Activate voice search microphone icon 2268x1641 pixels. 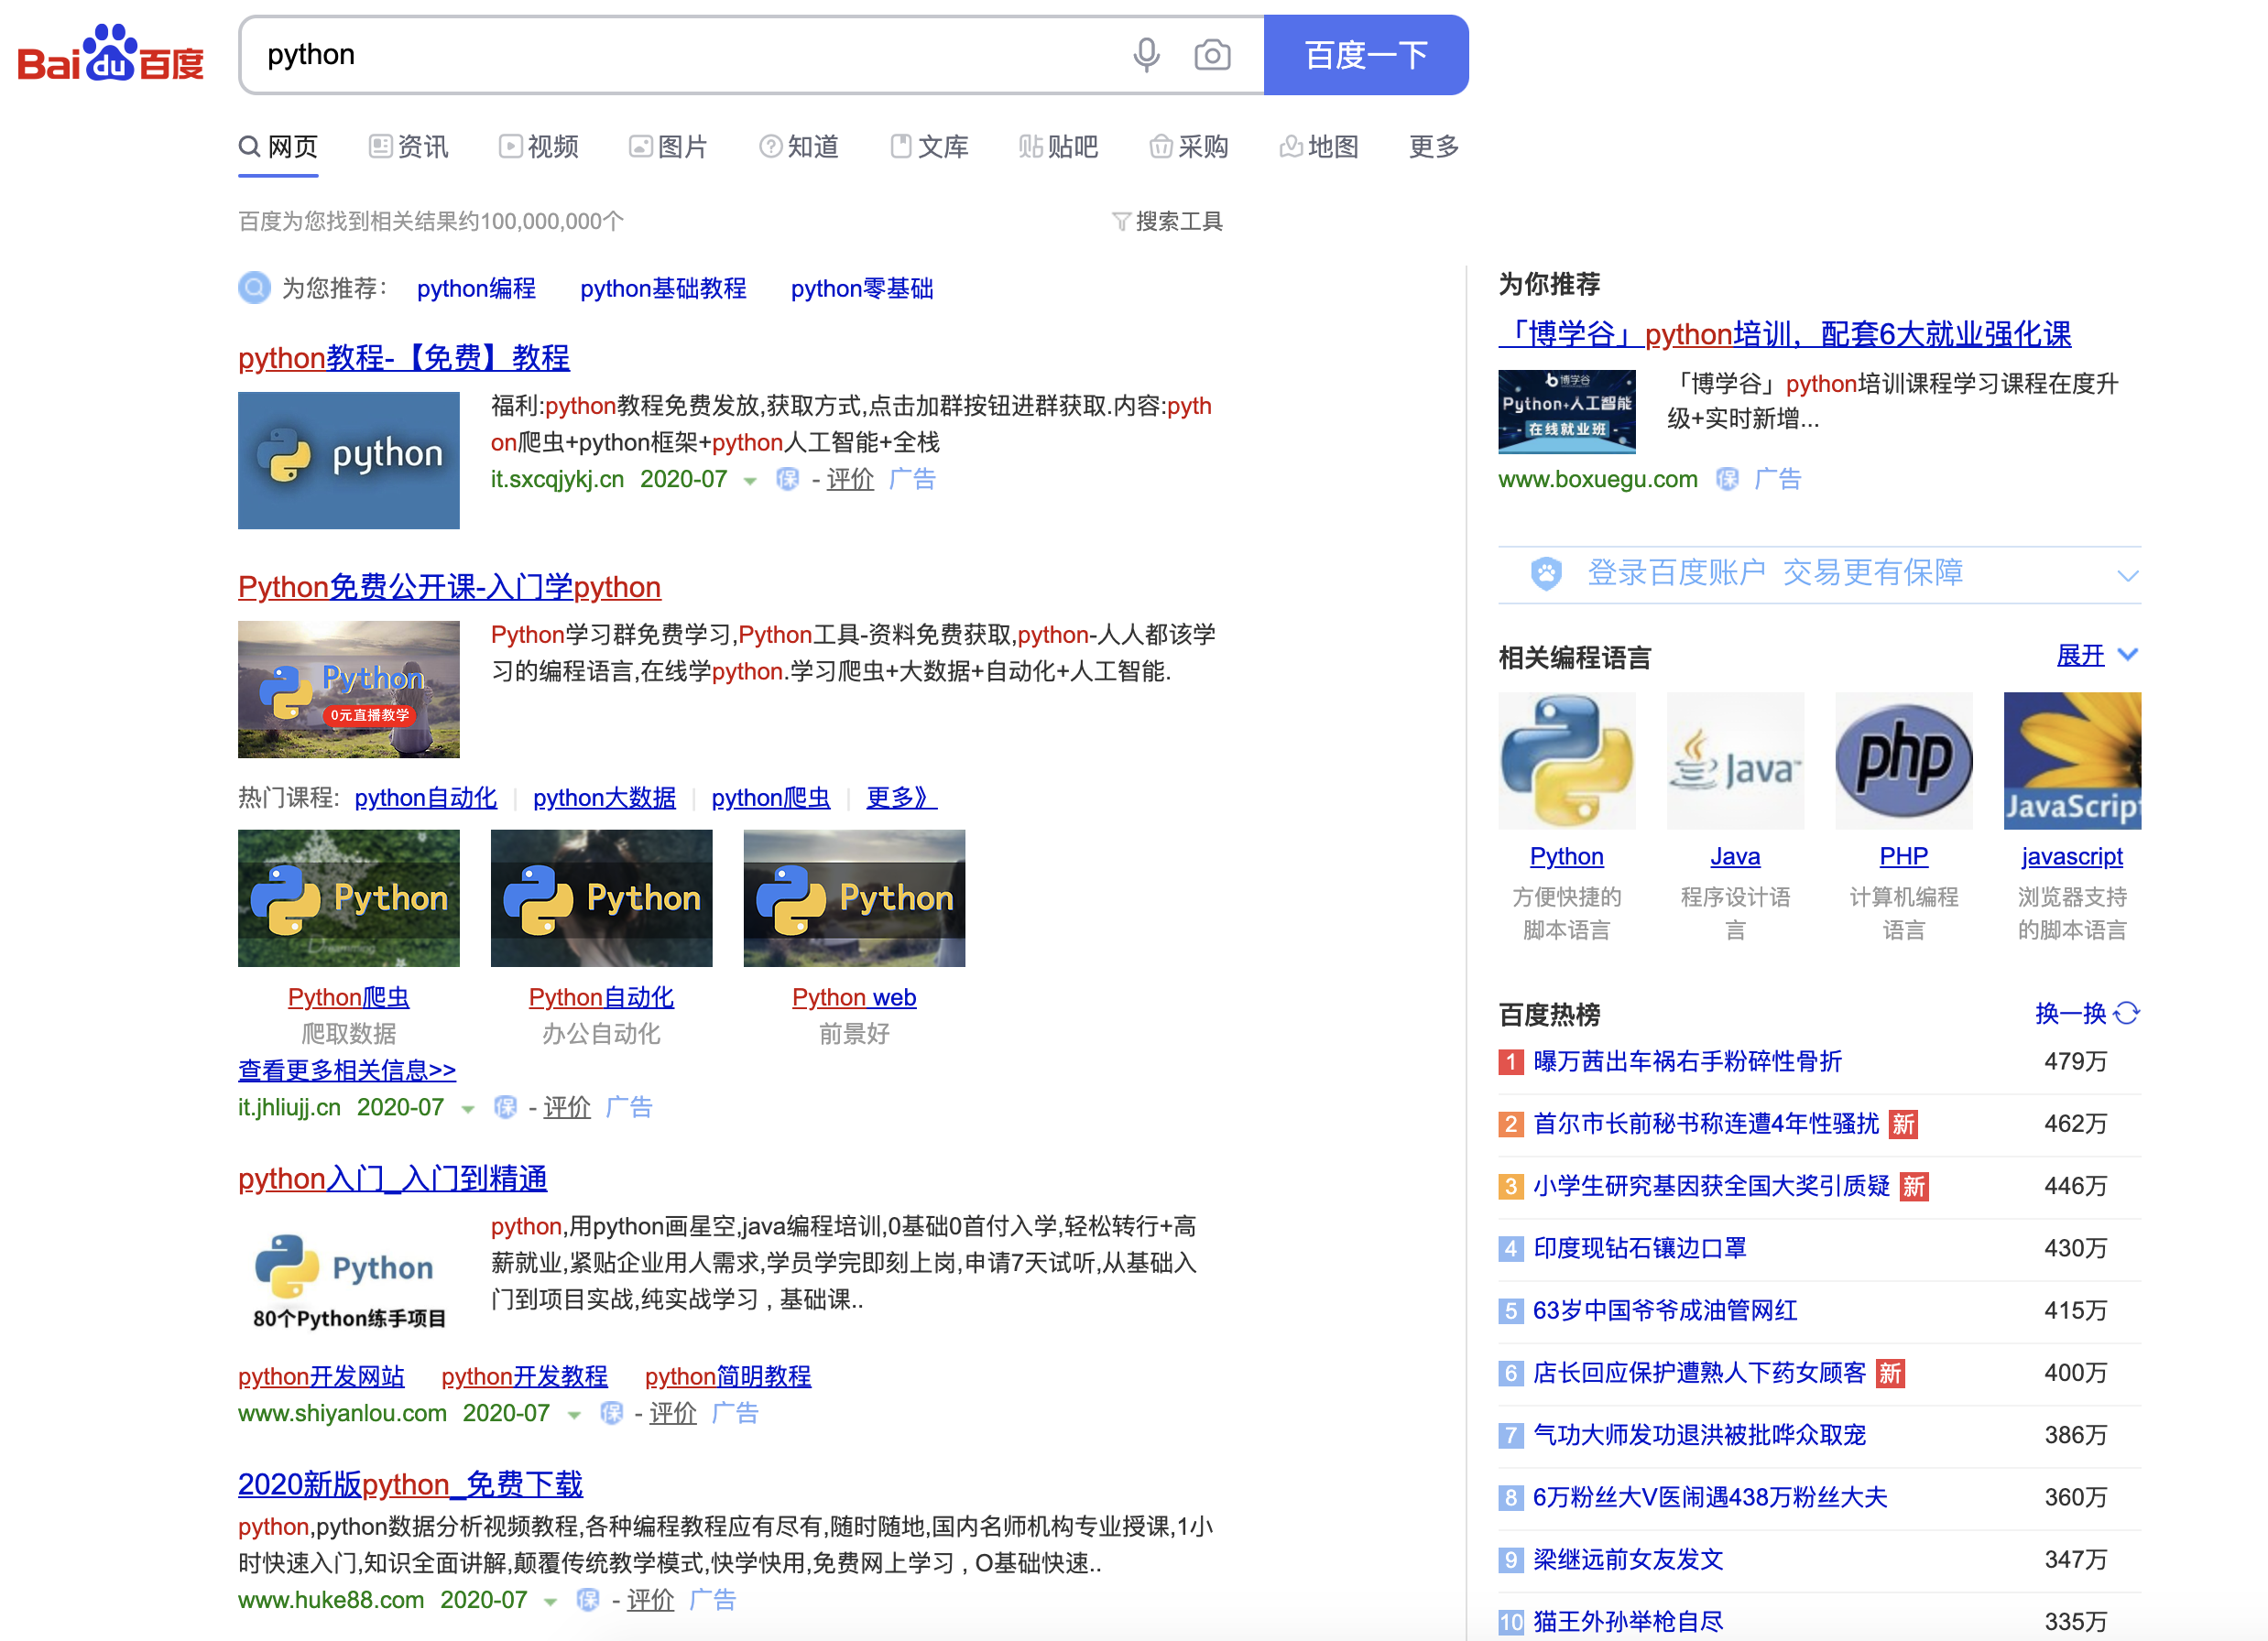[x=1146, y=55]
